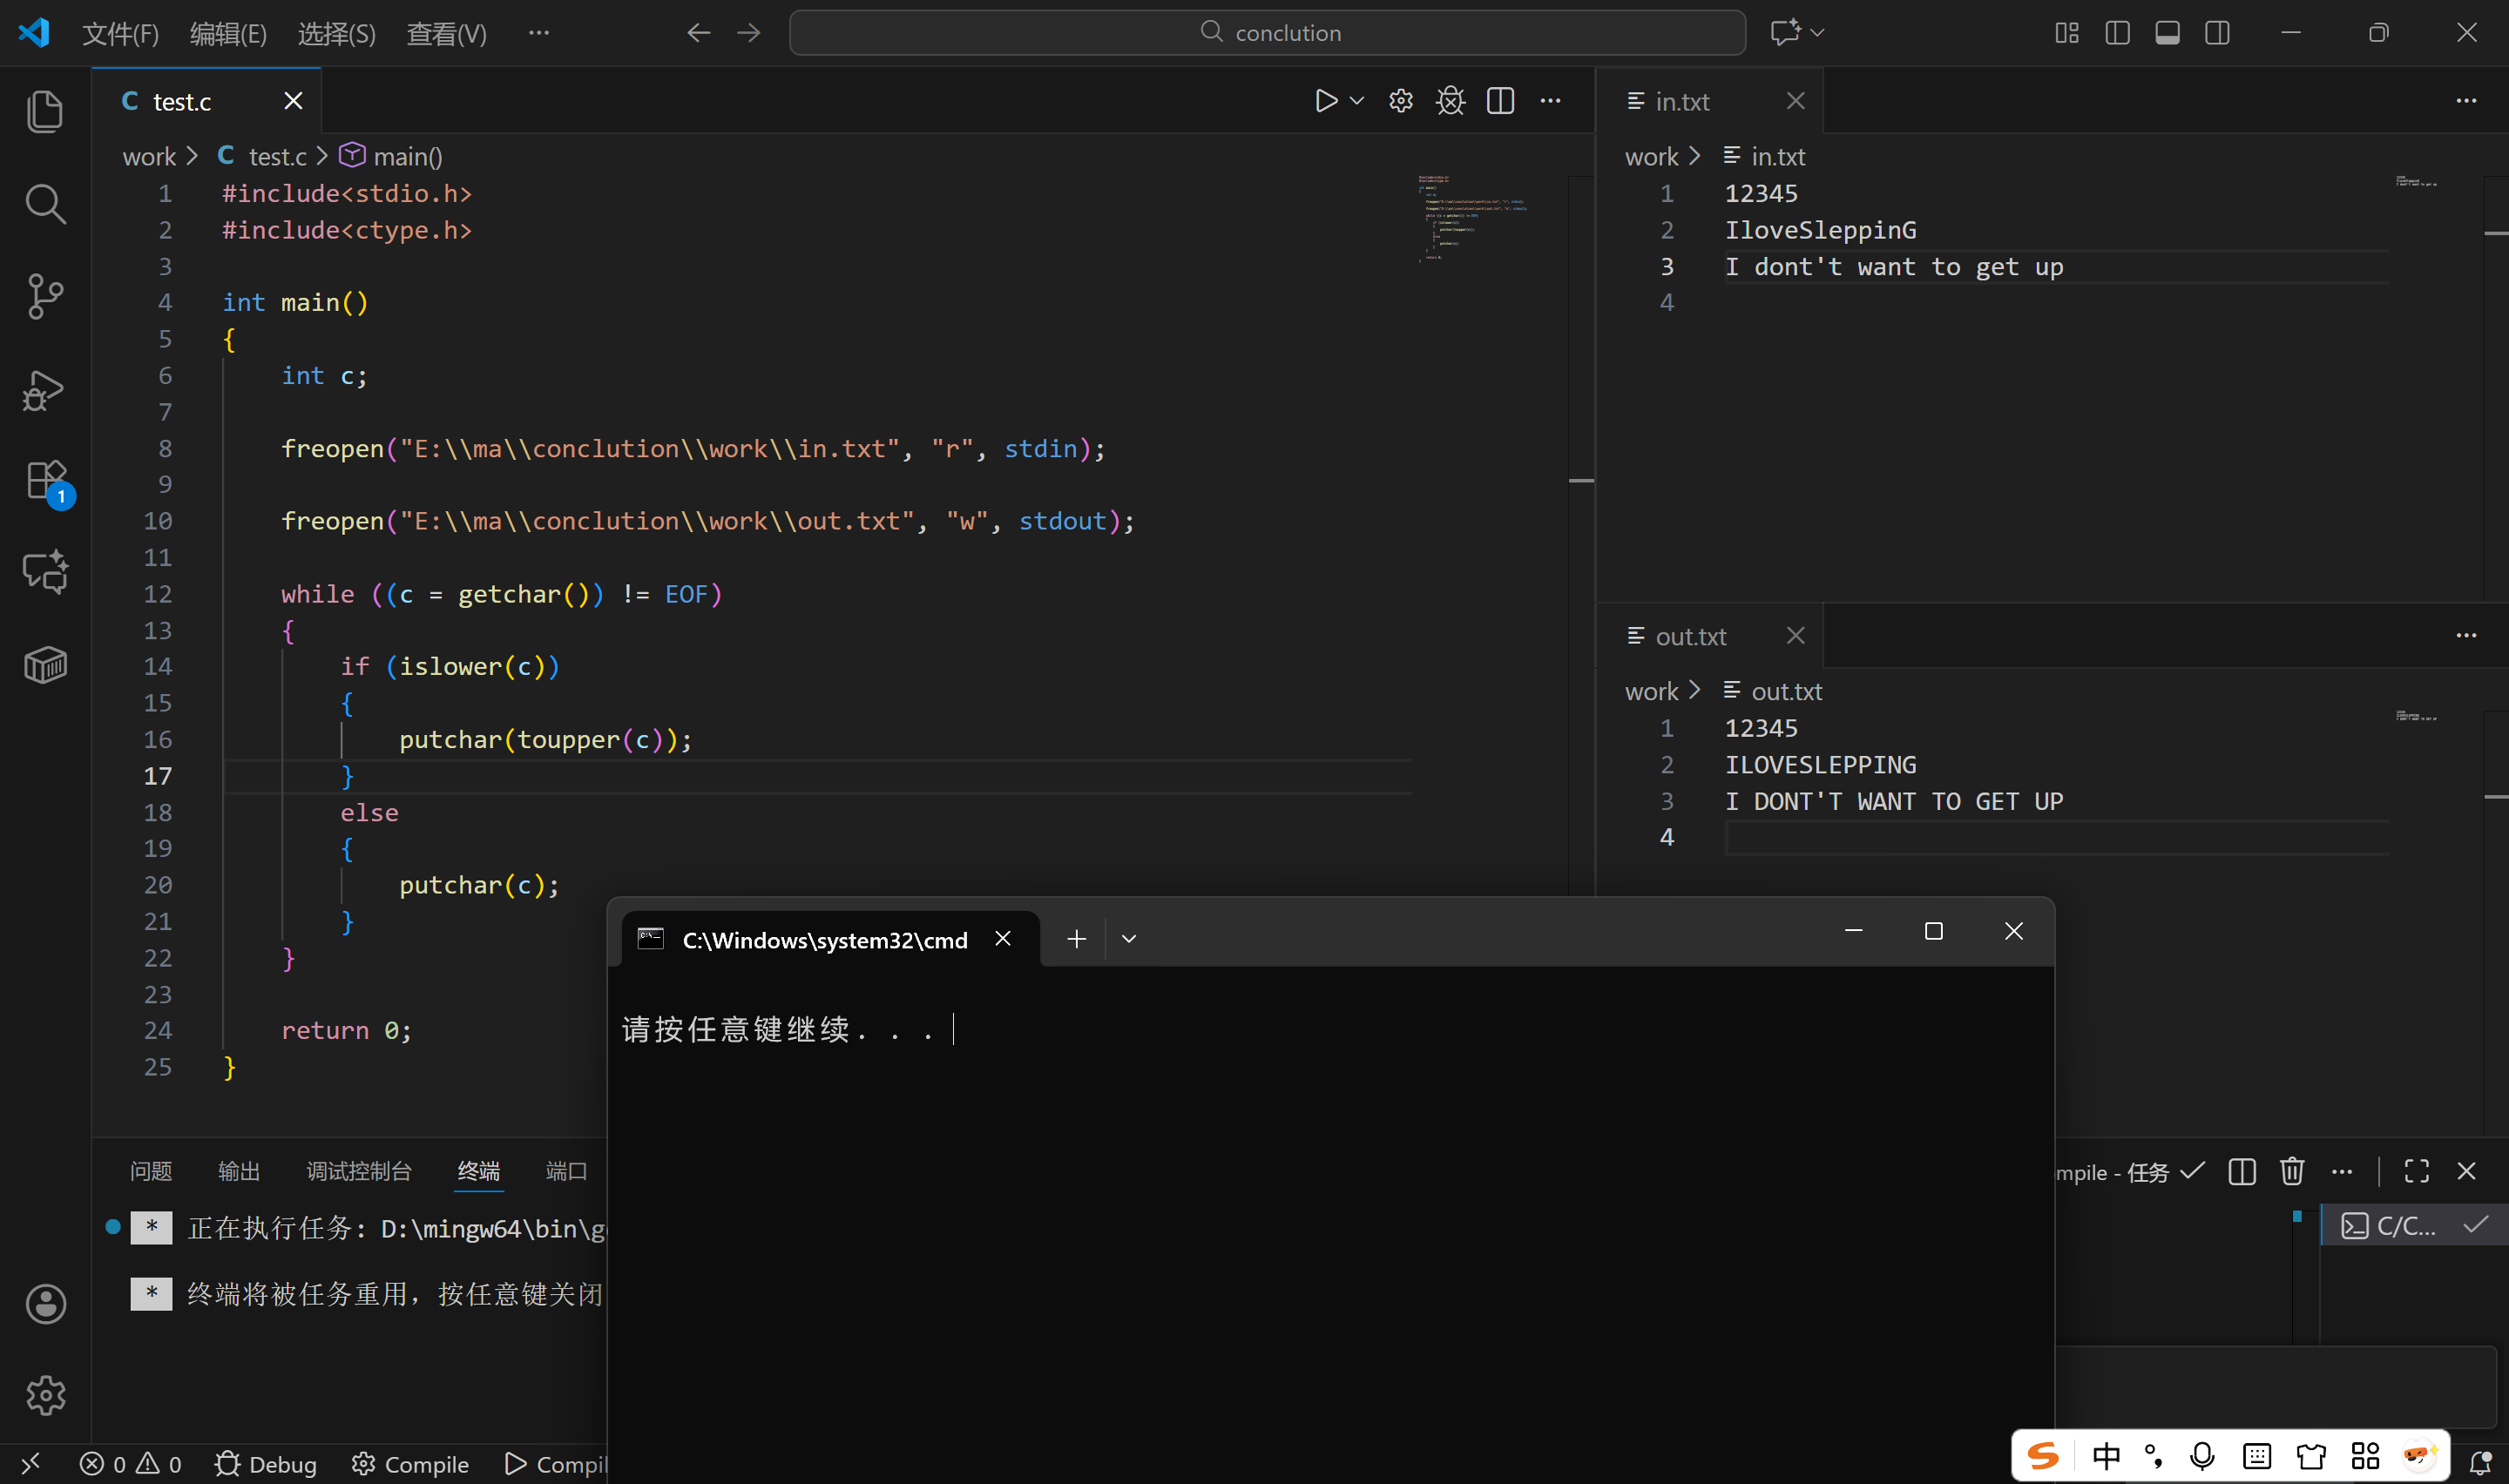Open the Source Control view
The height and width of the screenshot is (1484, 2509).
point(45,297)
